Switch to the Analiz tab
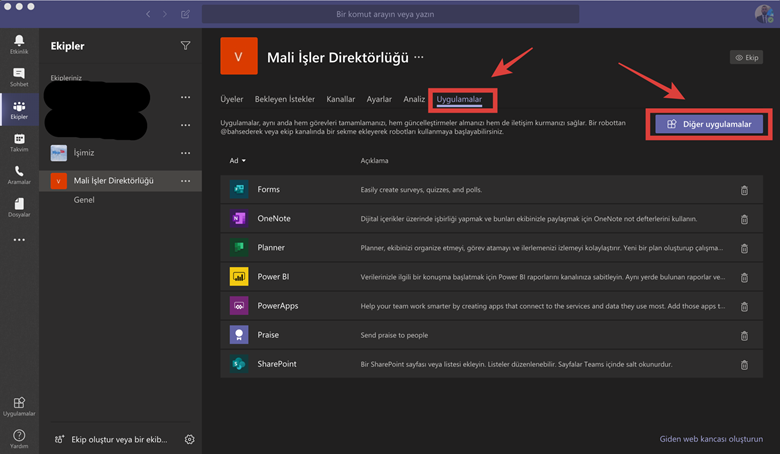 [414, 99]
